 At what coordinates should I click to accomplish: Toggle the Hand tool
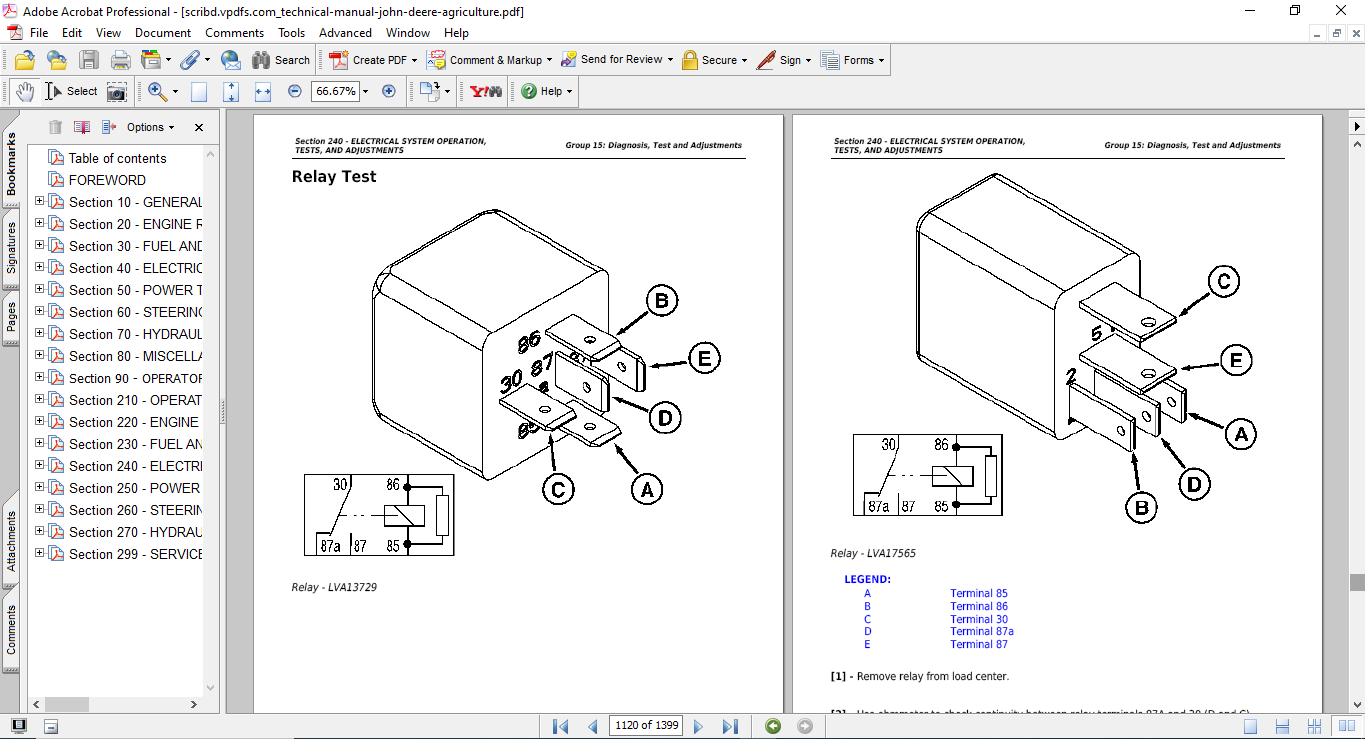(x=24, y=91)
